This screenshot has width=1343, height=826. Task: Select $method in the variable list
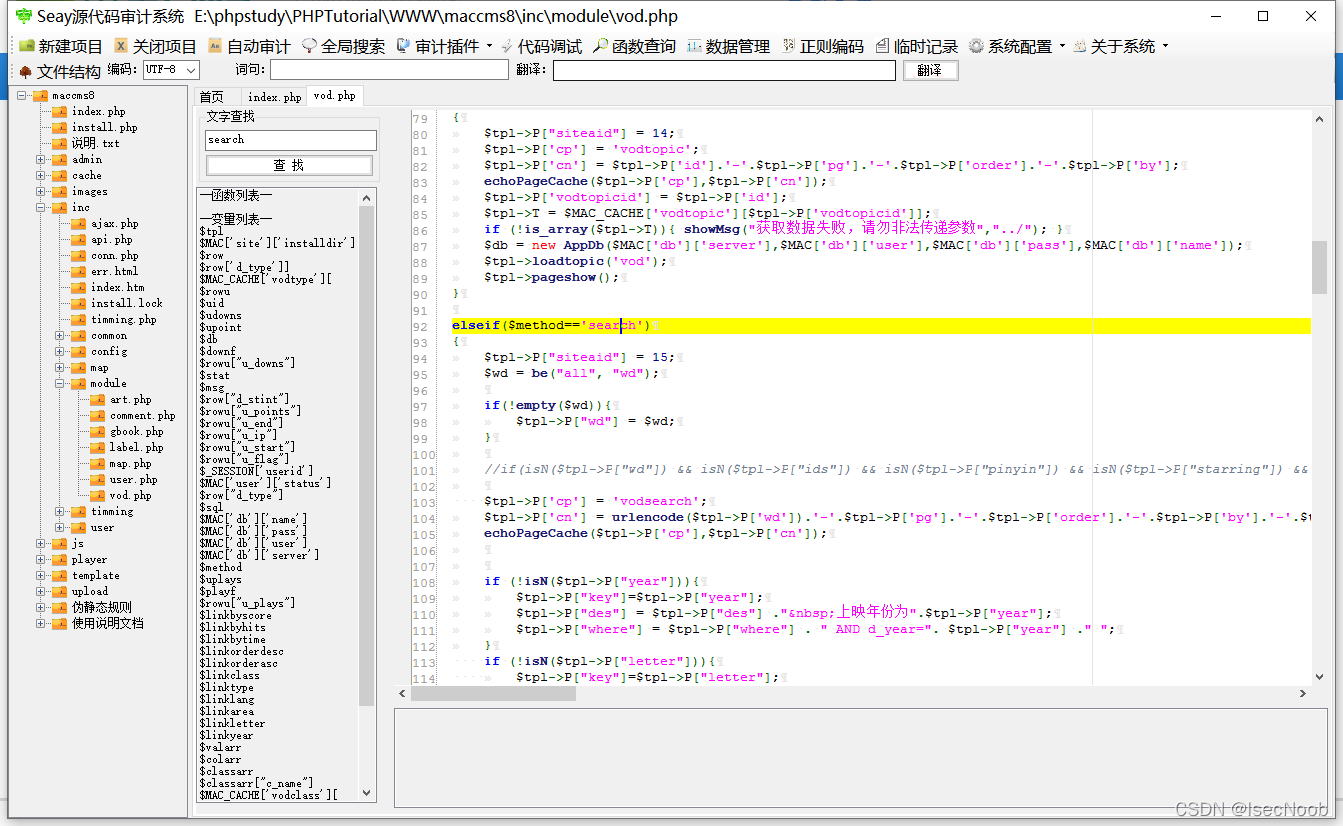(221, 567)
